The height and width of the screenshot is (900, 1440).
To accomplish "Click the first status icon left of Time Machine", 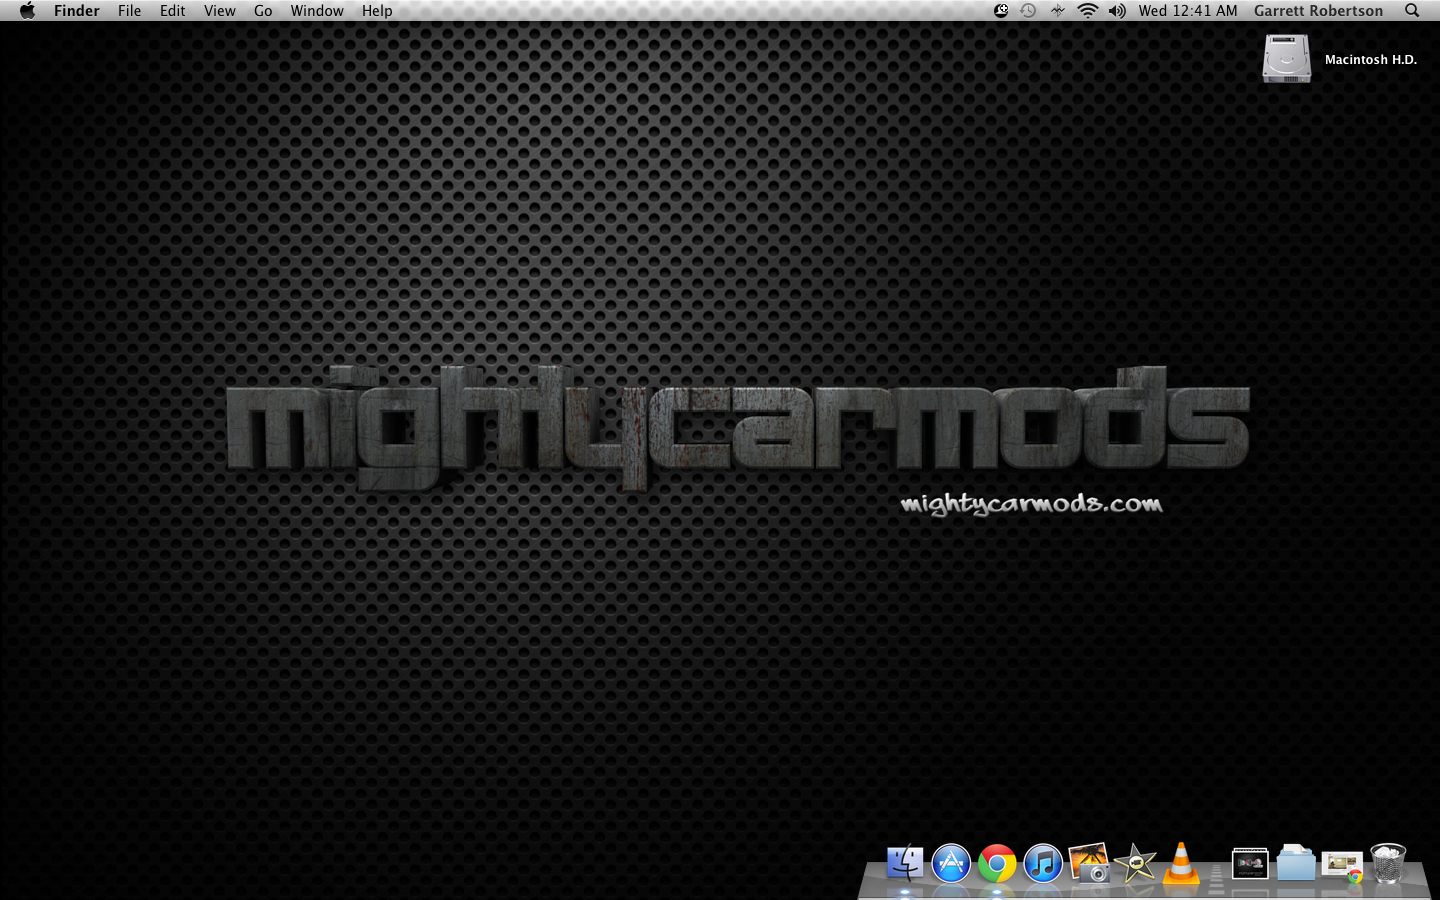I will pos(1001,11).
